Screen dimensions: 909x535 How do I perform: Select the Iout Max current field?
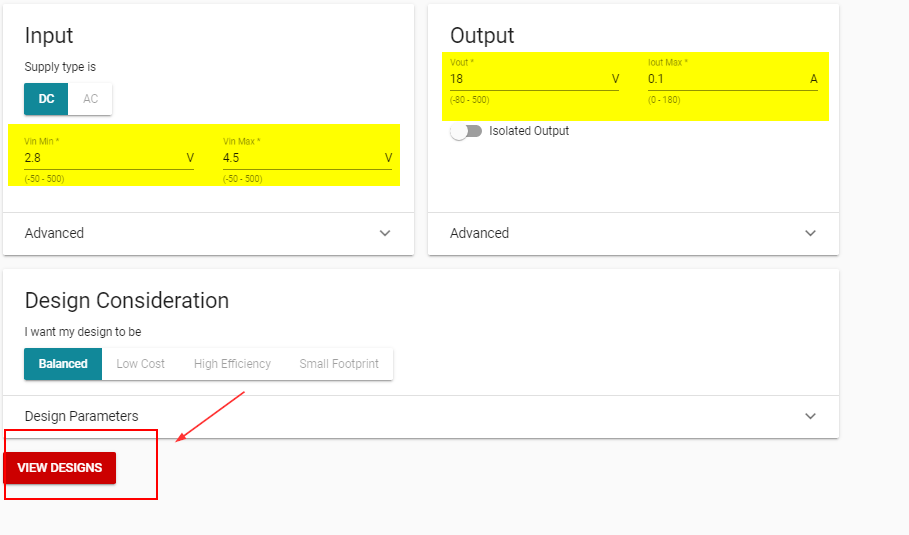coord(725,79)
